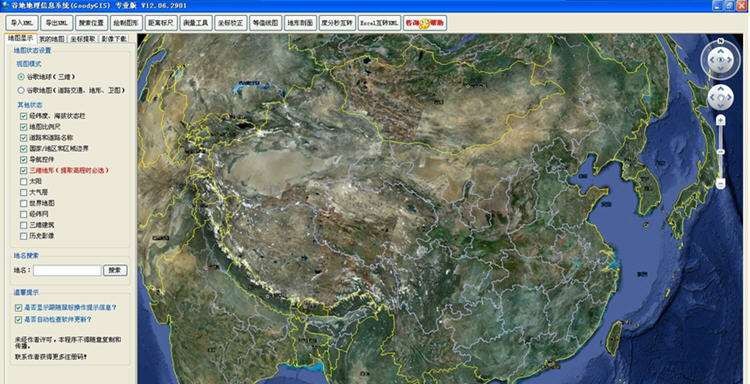Click the look-down arrow on the top joystick
This screenshot has width=750, height=384.
(x=720, y=68)
